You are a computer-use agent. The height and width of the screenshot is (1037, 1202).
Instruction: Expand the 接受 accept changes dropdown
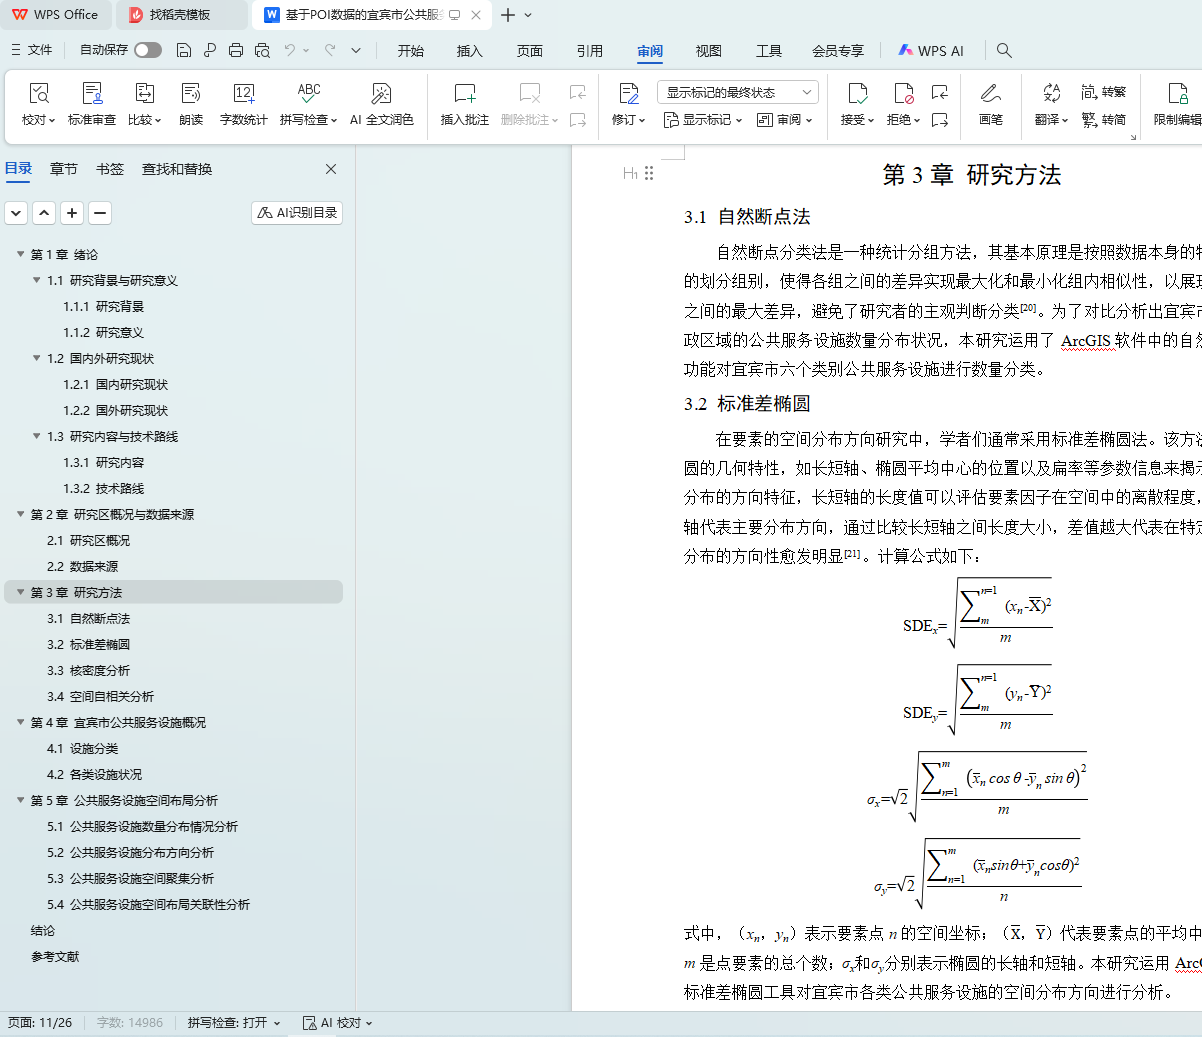[872, 120]
